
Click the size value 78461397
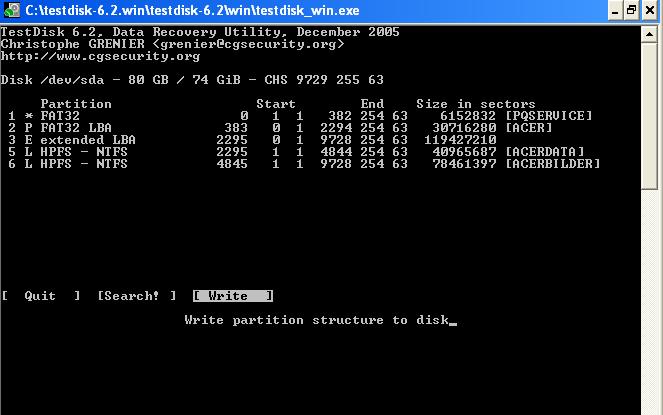click(x=464, y=164)
